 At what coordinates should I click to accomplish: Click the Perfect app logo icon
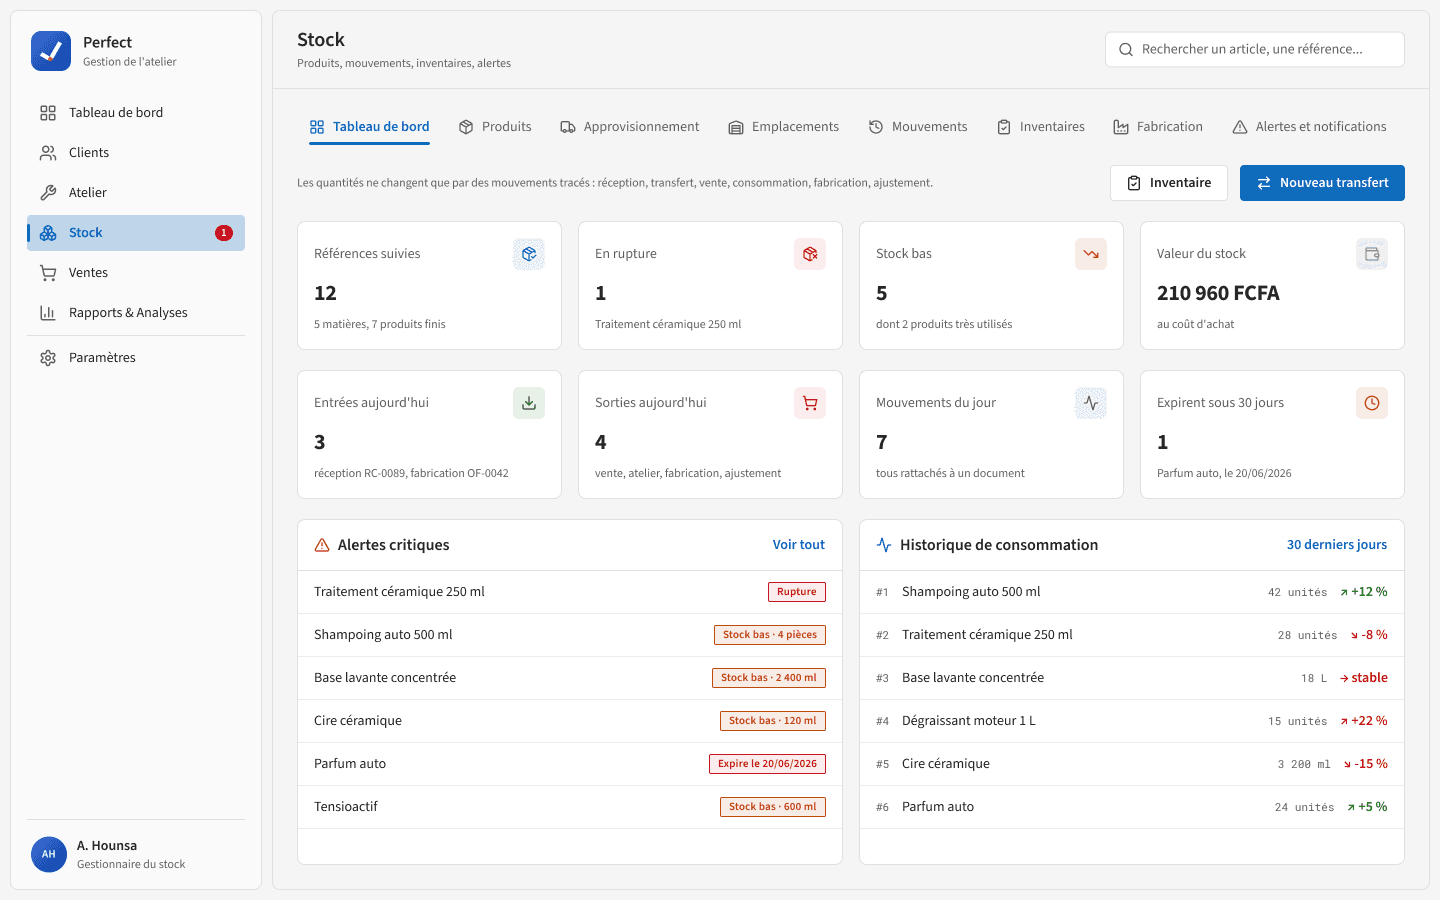click(x=51, y=51)
